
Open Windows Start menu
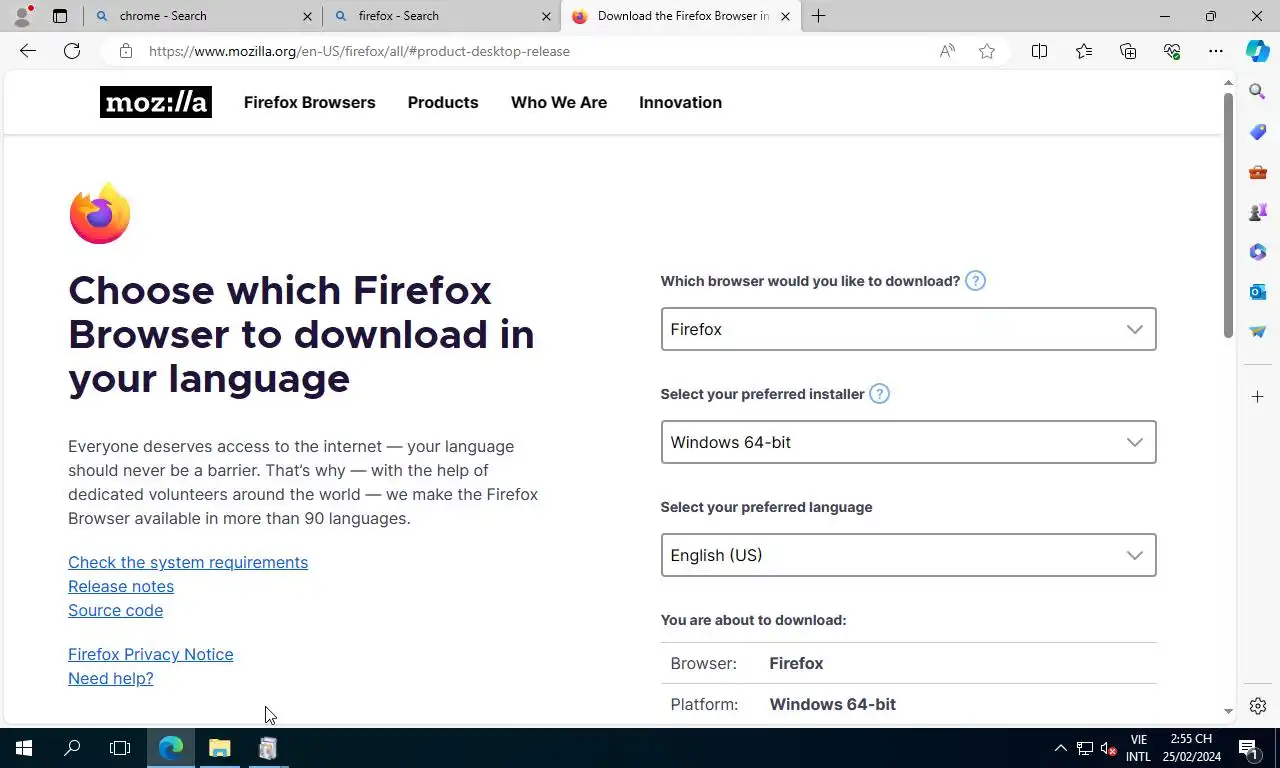(x=24, y=748)
